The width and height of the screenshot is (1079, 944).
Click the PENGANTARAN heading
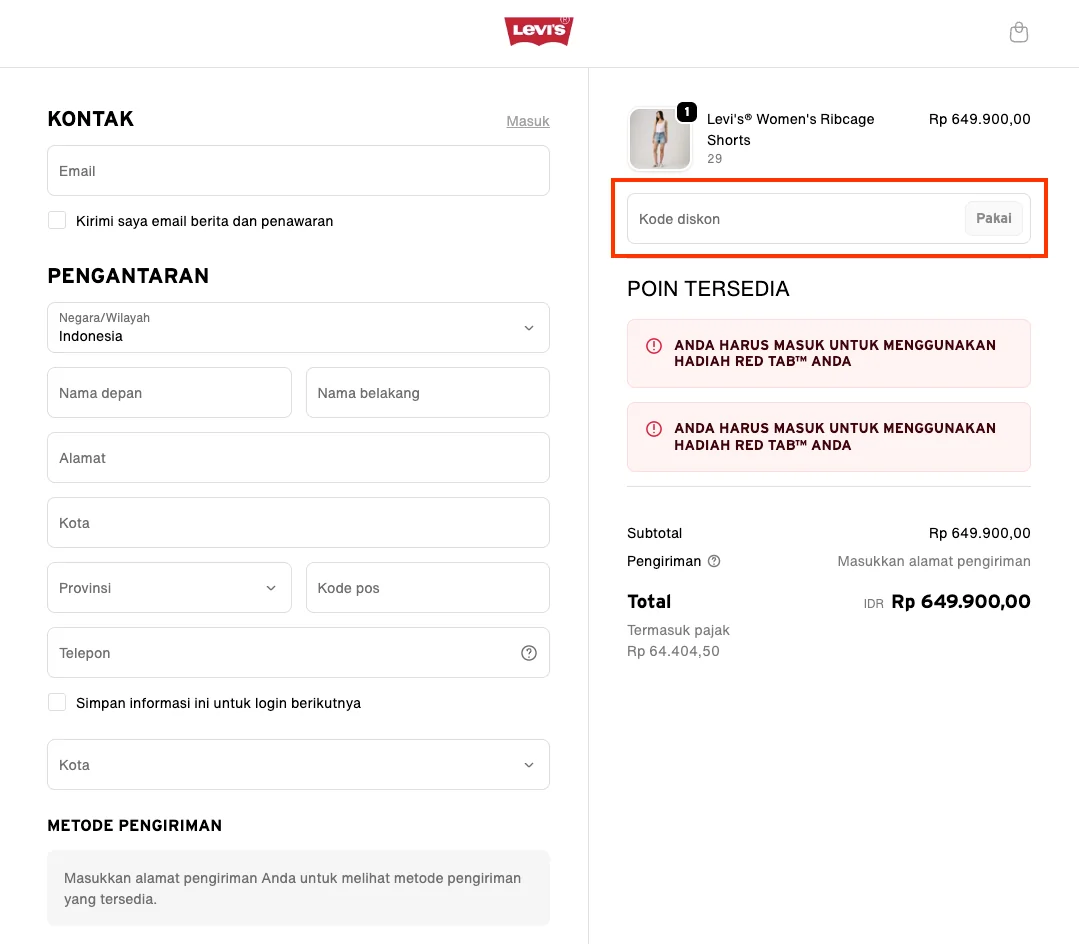click(x=128, y=276)
